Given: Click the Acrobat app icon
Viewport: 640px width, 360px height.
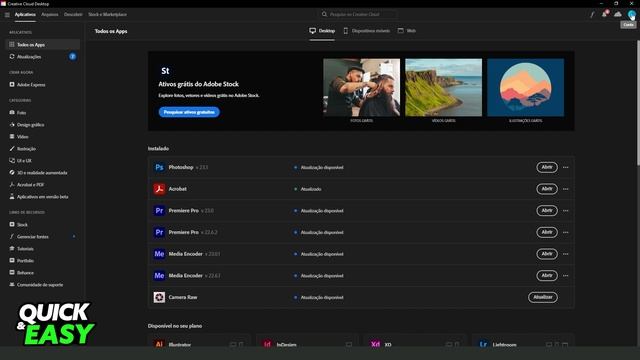Looking at the screenshot, I should pyautogui.click(x=159, y=189).
